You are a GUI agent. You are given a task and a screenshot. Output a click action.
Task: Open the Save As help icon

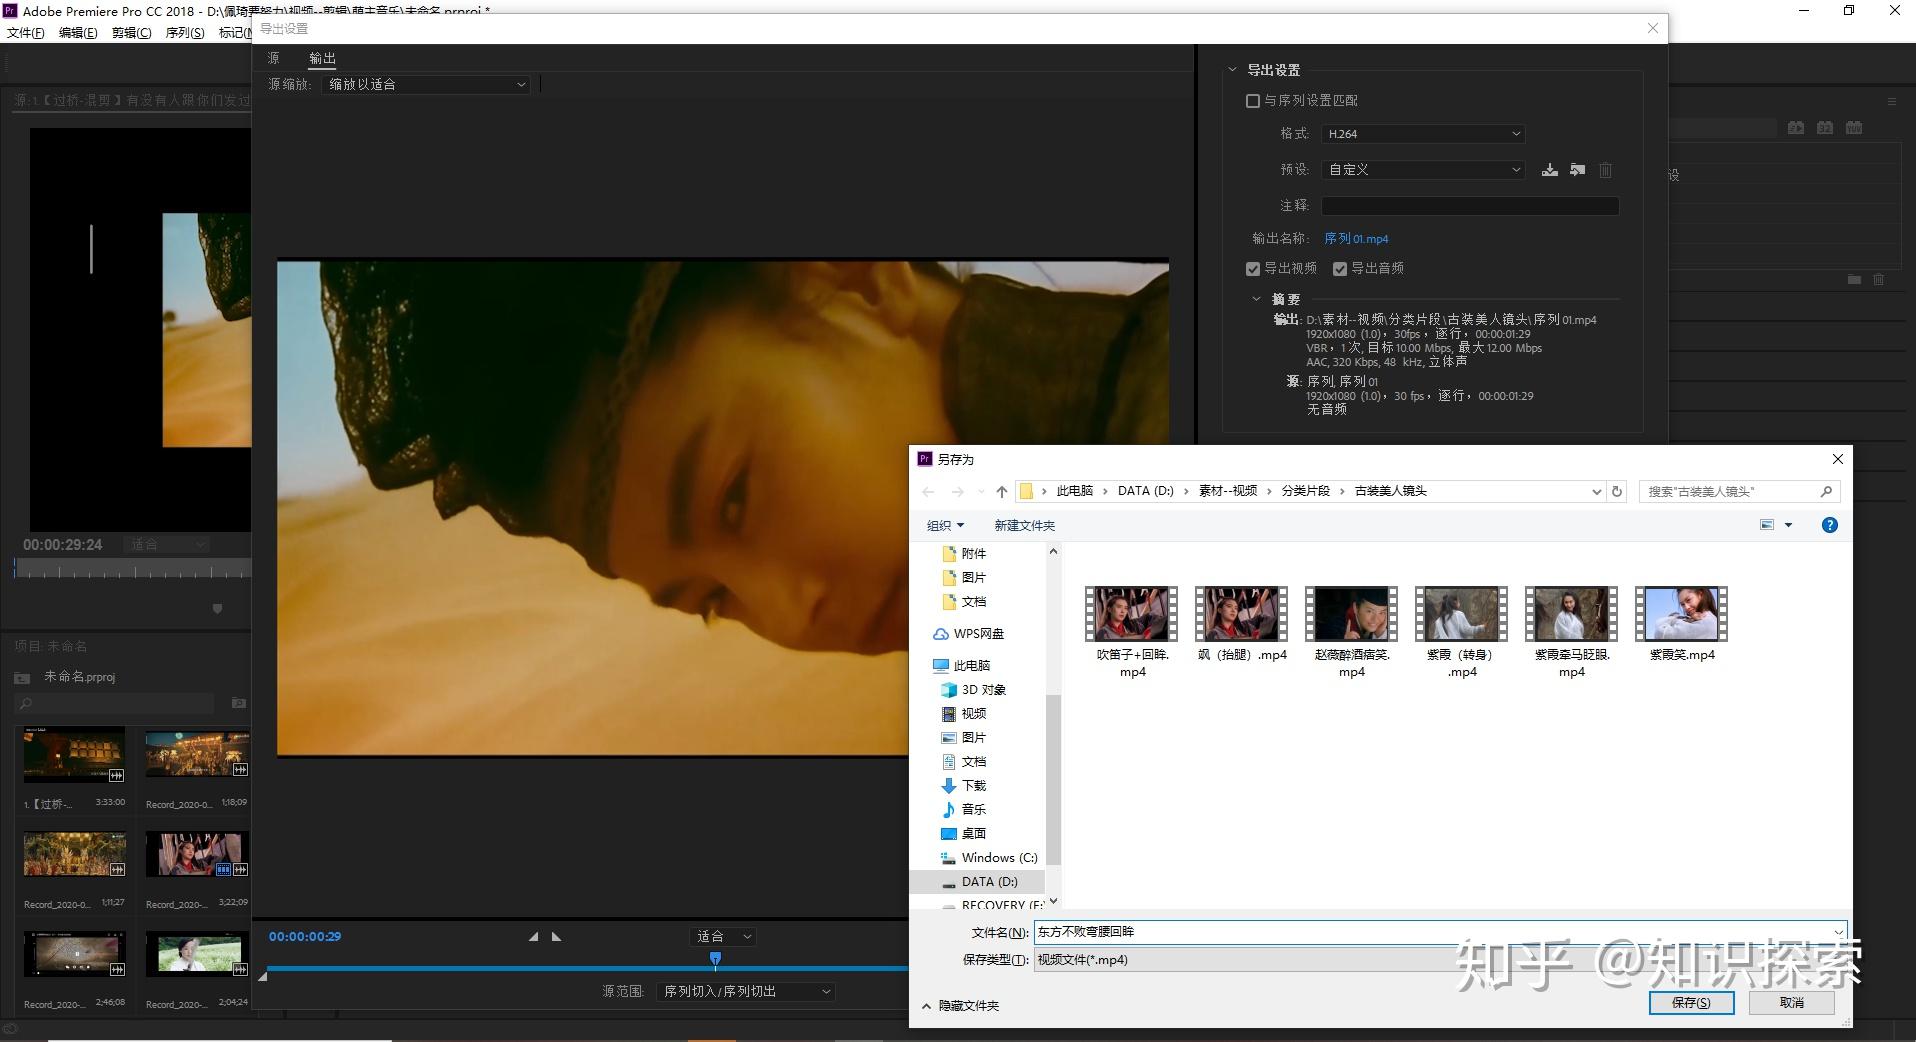pyautogui.click(x=1829, y=525)
